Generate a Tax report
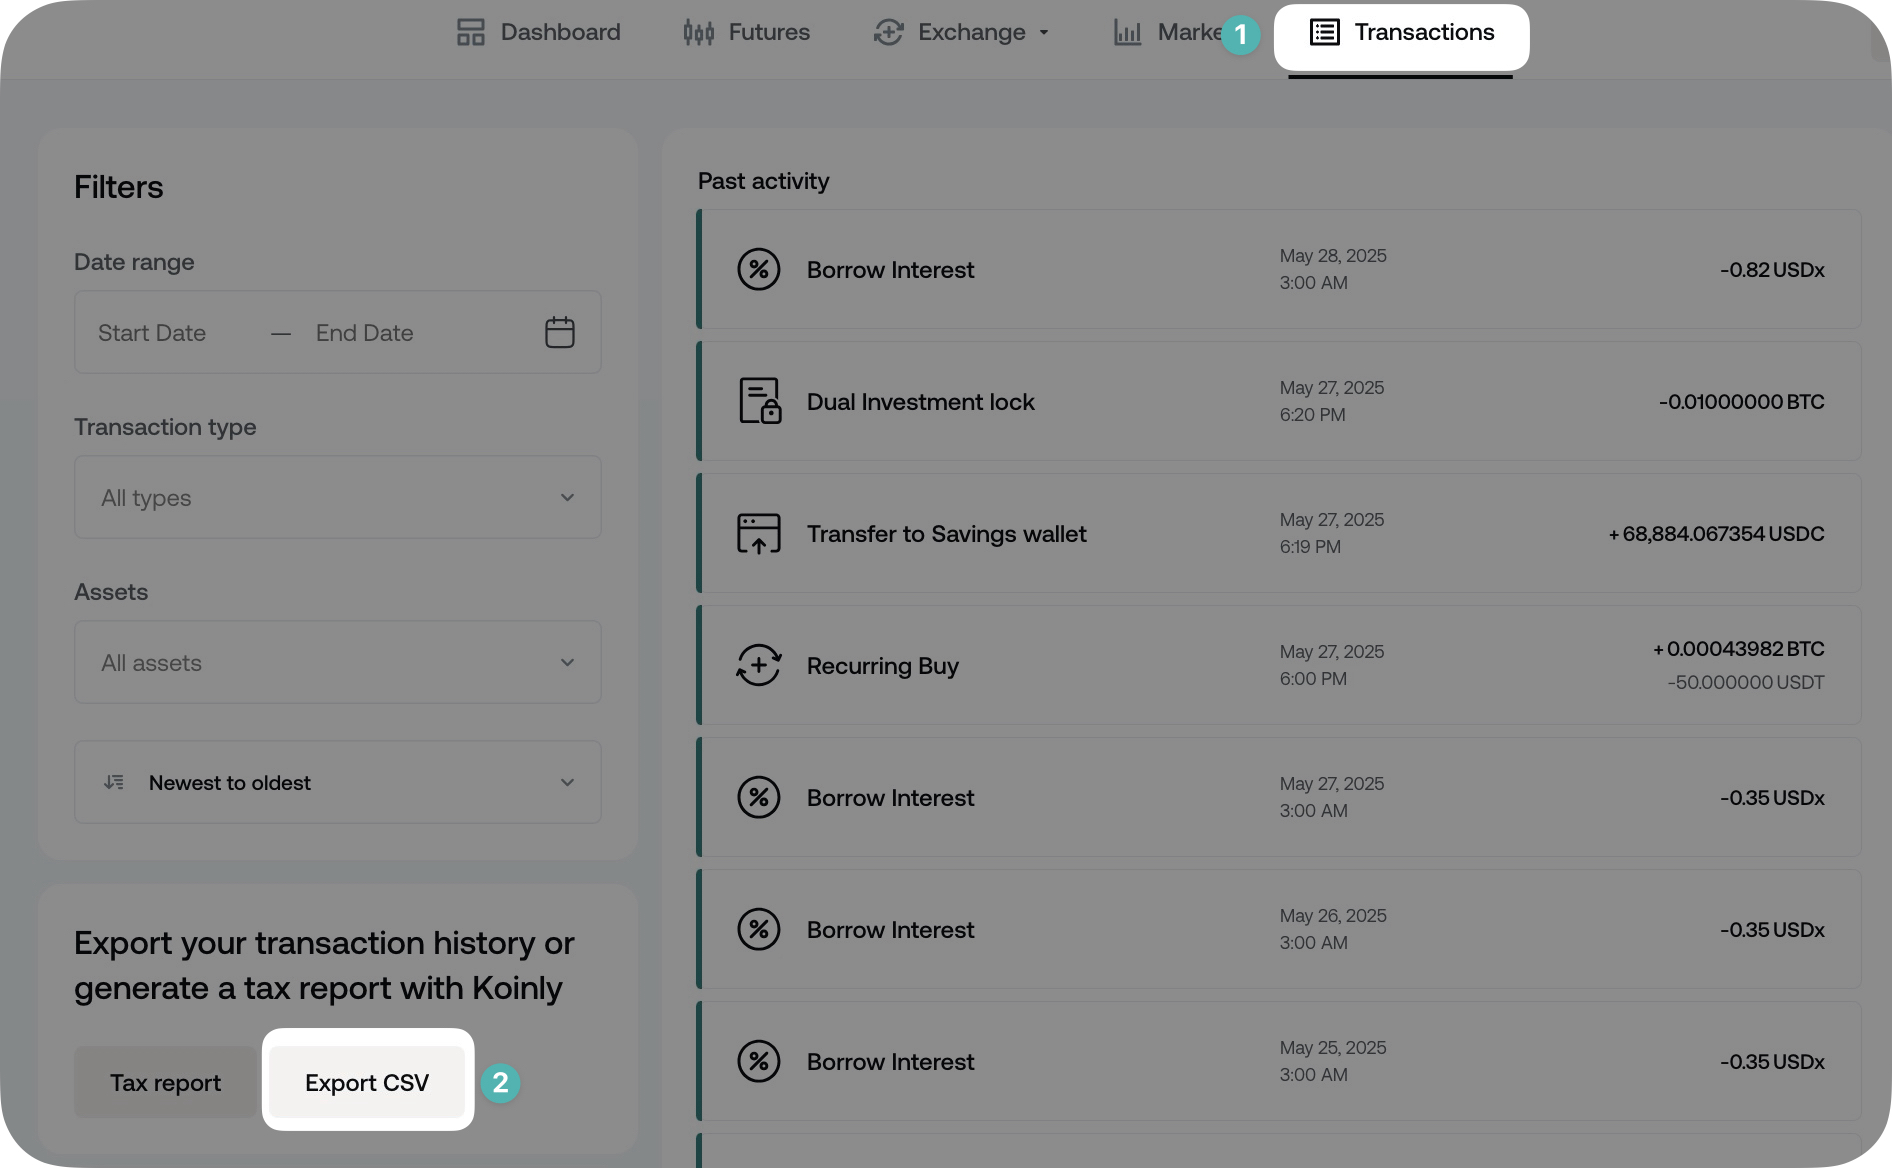The height and width of the screenshot is (1168, 1892). [x=165, y=1082]
